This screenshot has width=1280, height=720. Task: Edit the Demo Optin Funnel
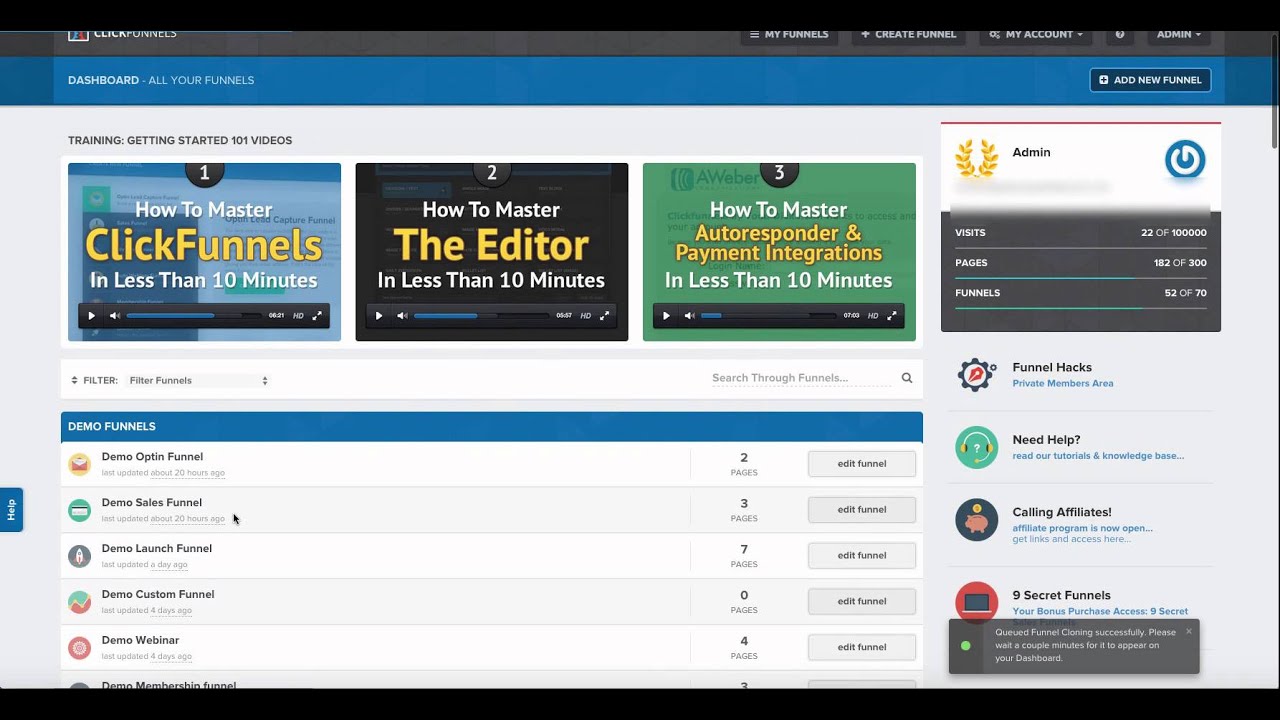862,464
